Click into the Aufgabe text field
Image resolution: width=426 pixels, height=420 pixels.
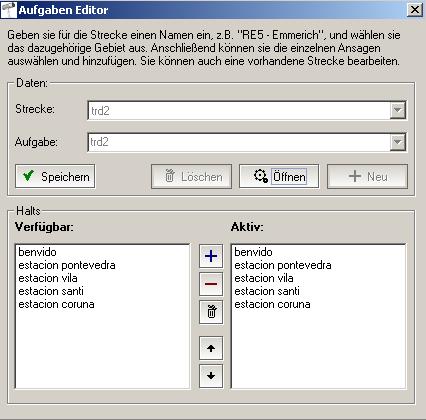point(239,142)
